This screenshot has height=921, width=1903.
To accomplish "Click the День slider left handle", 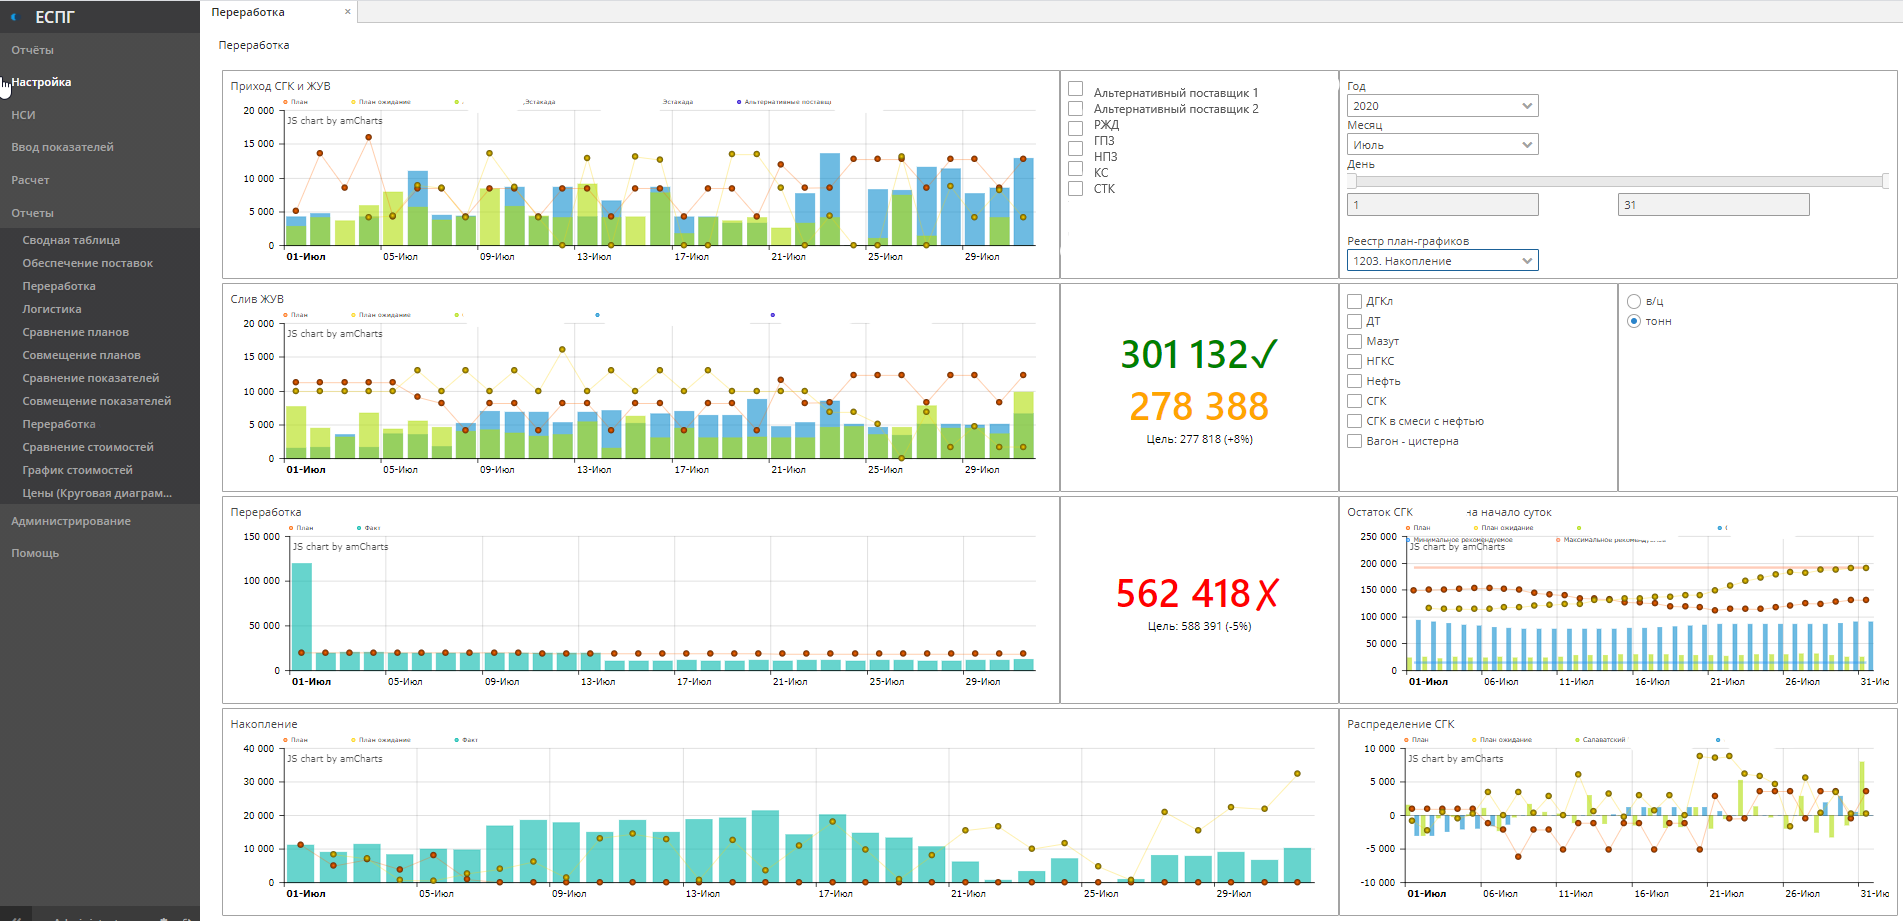I will tap(1352, 181).
